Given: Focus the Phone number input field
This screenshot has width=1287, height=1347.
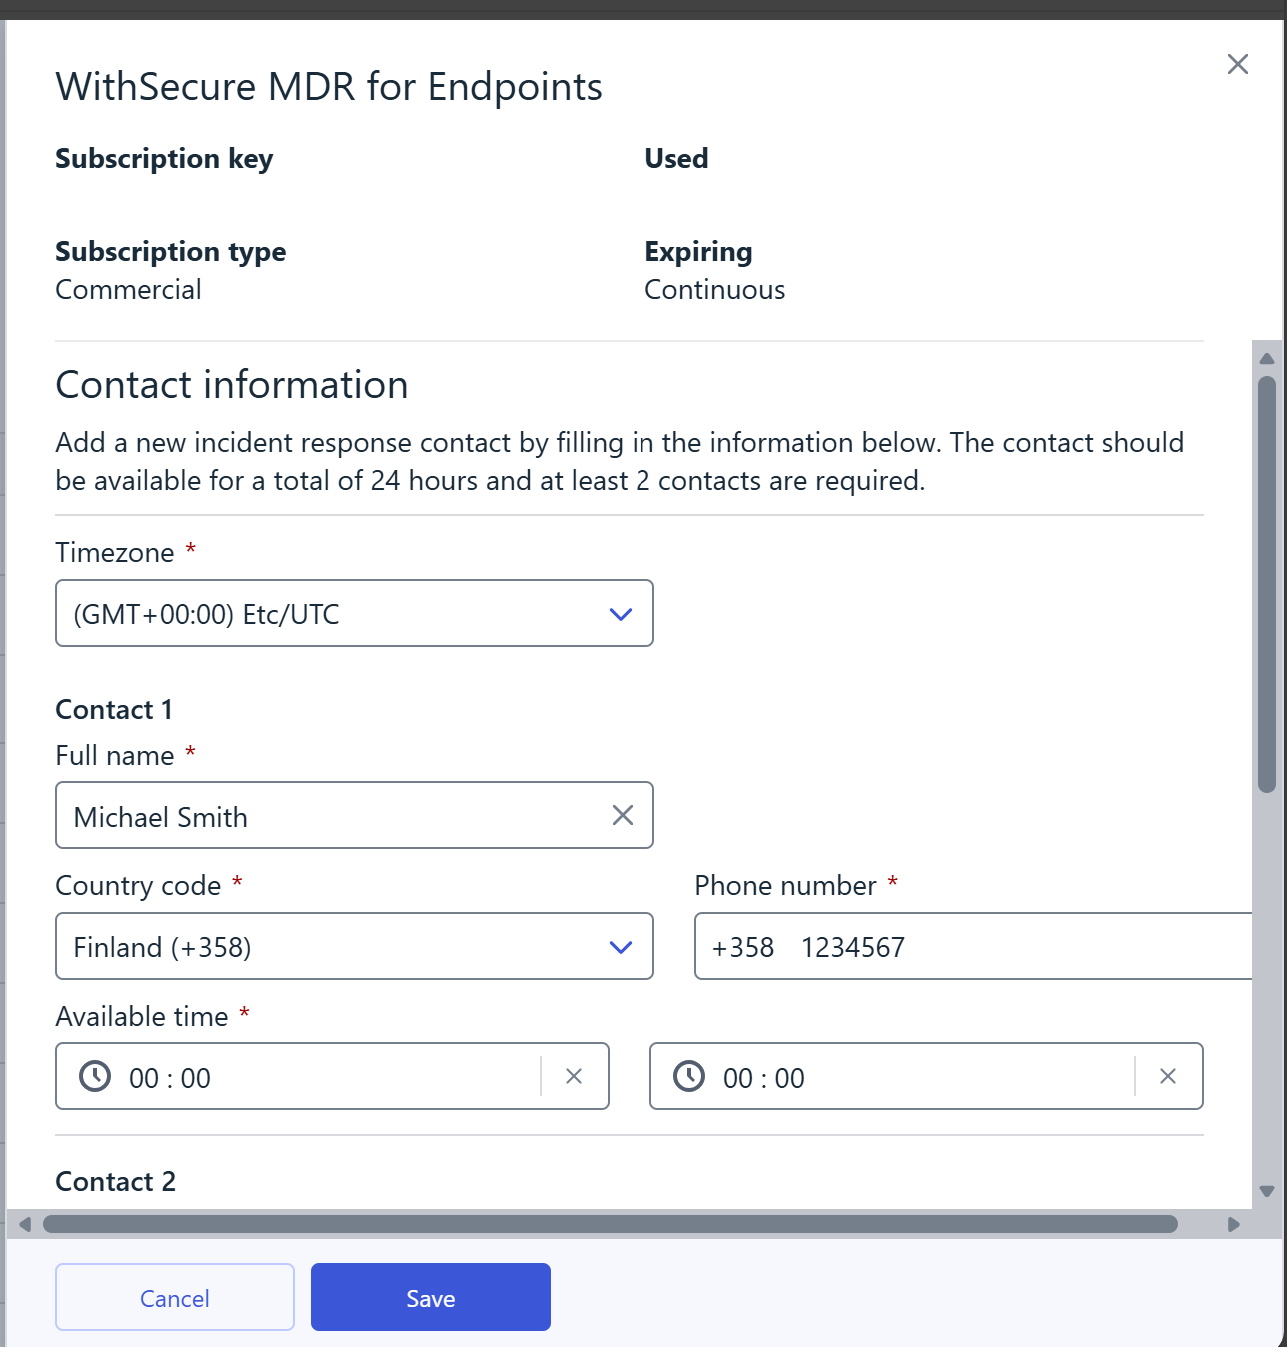Looking at the screenshot, I should coord(1000,946).
